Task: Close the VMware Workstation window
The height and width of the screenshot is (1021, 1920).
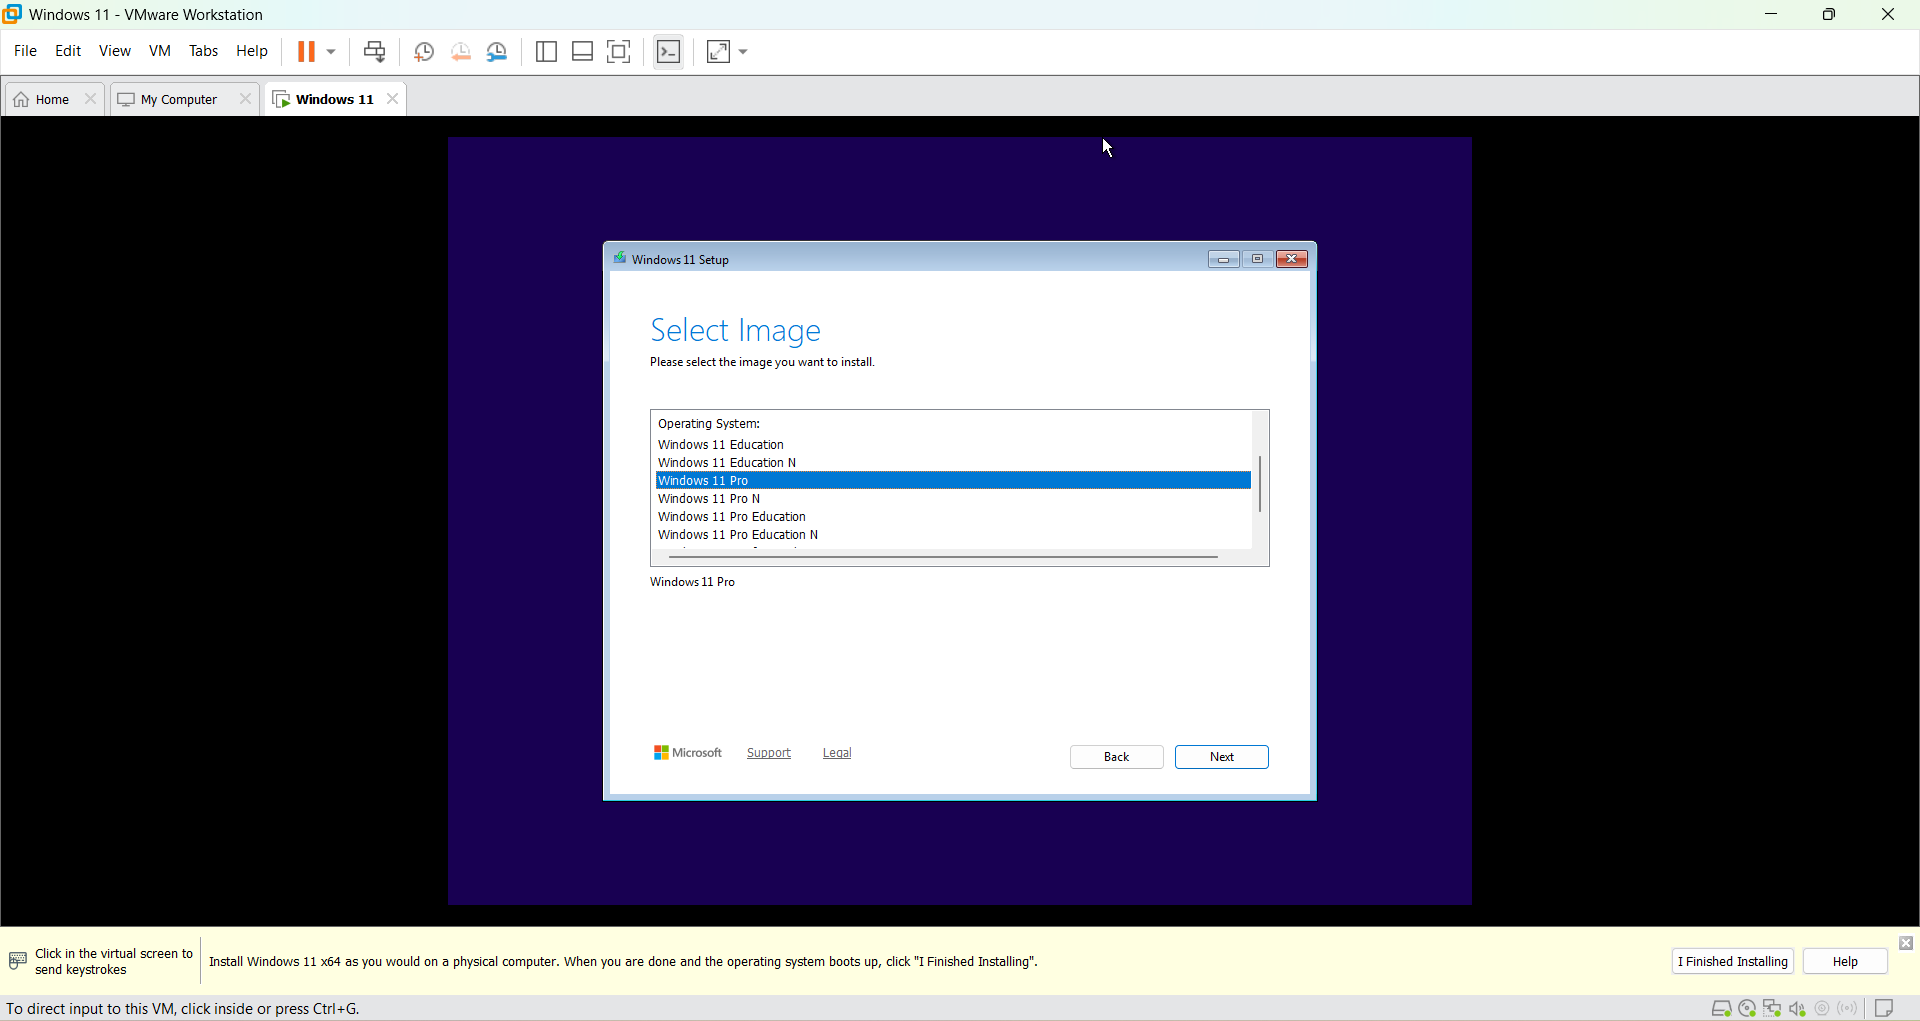Action: [x=1888, y=15]
